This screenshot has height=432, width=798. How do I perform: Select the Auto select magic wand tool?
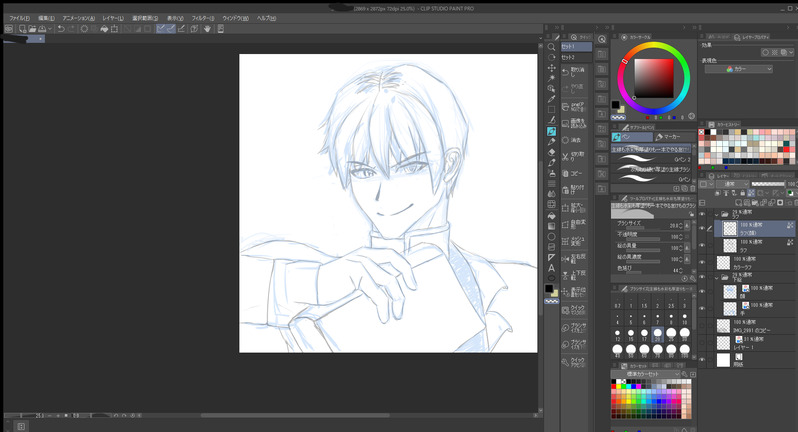(551, 78)
